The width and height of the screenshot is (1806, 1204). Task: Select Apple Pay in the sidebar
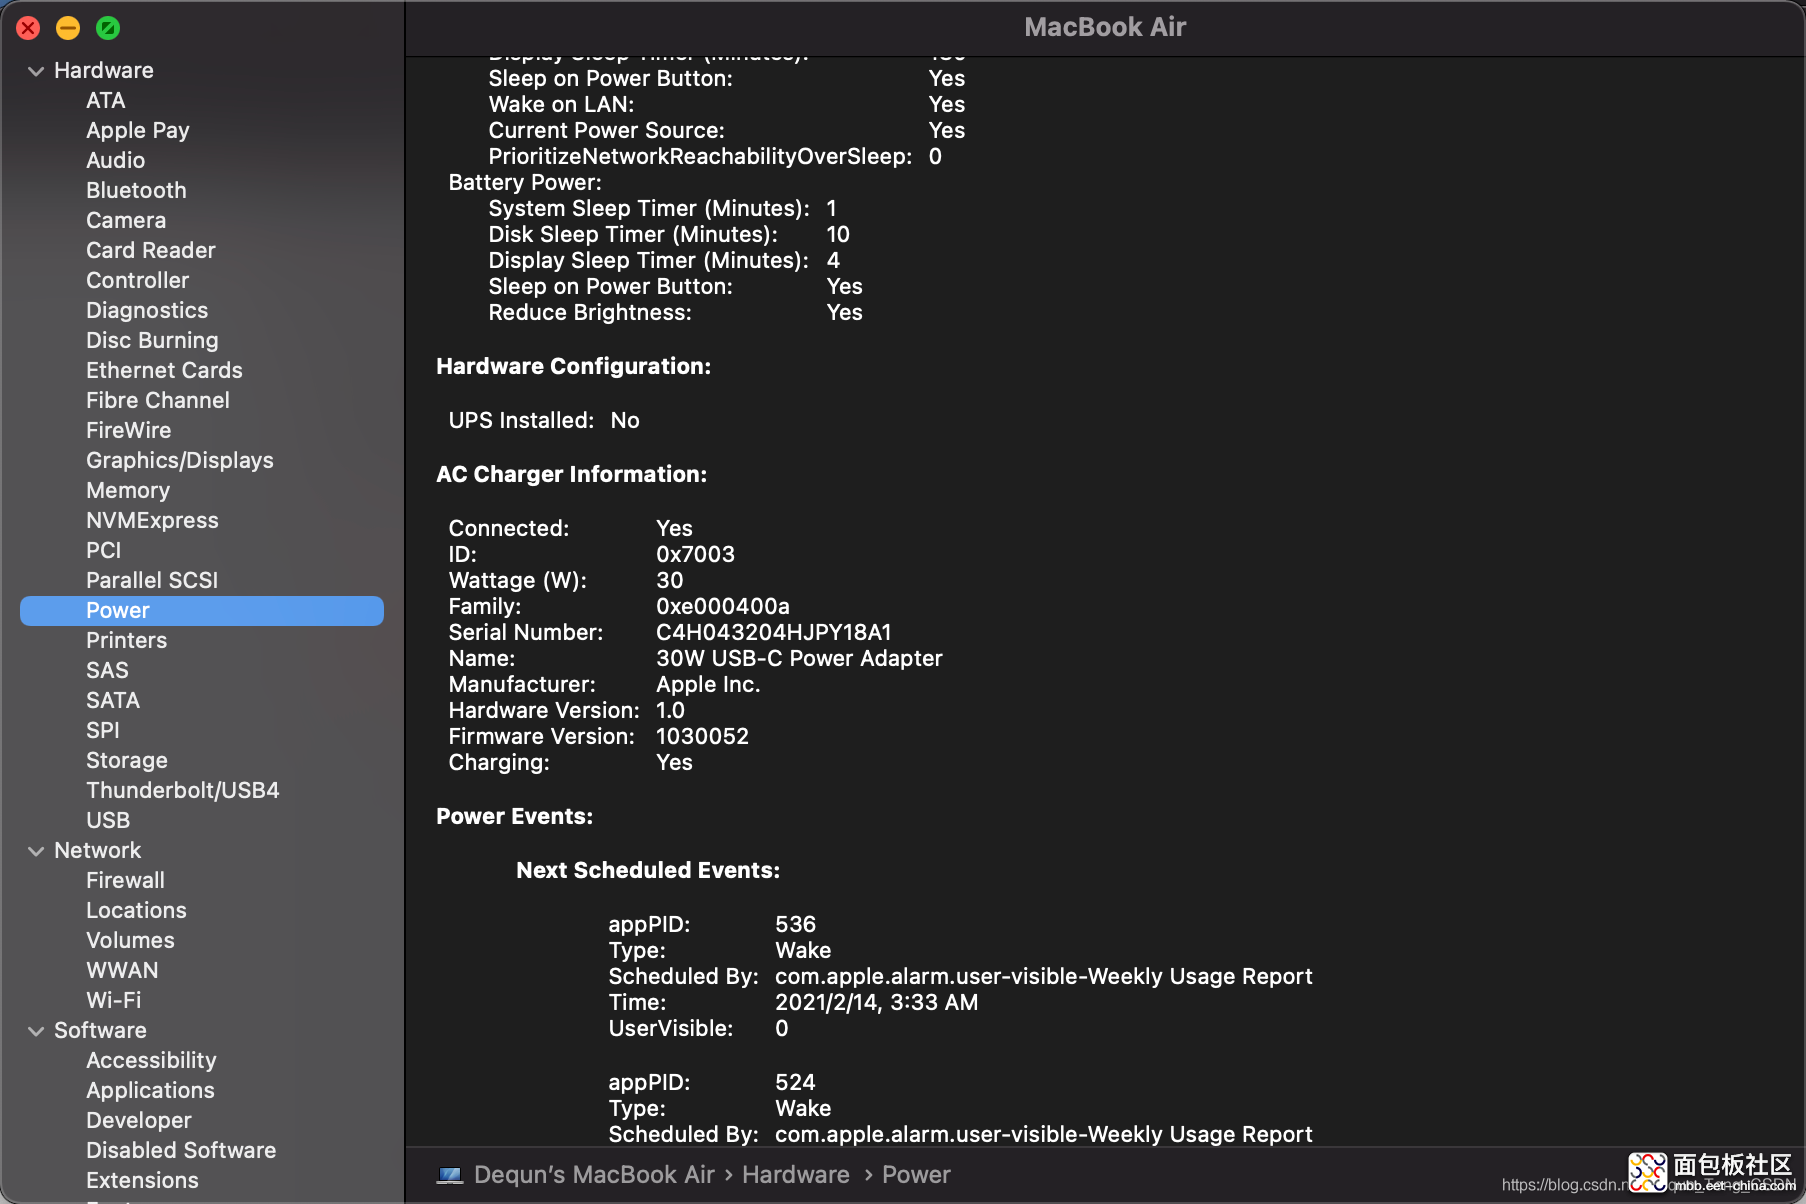click(x=138, y=131)
